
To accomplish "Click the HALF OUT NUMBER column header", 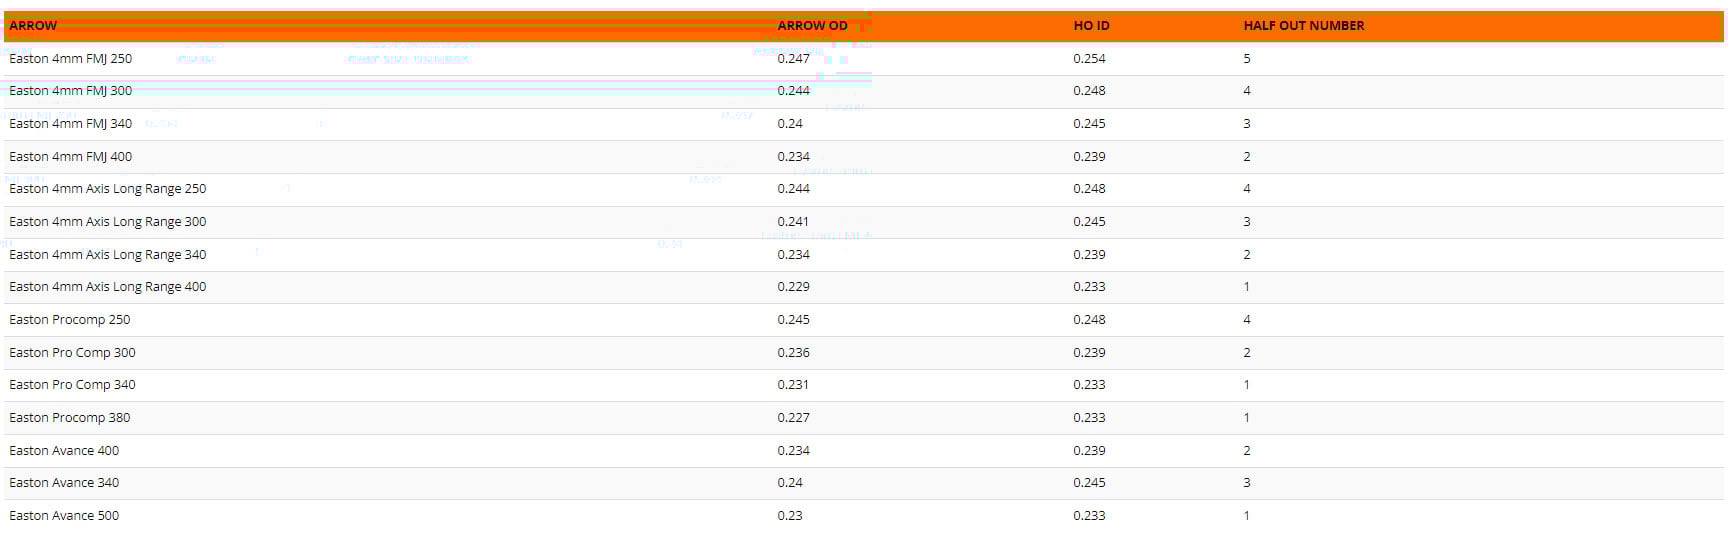I will pos(1304,26).
